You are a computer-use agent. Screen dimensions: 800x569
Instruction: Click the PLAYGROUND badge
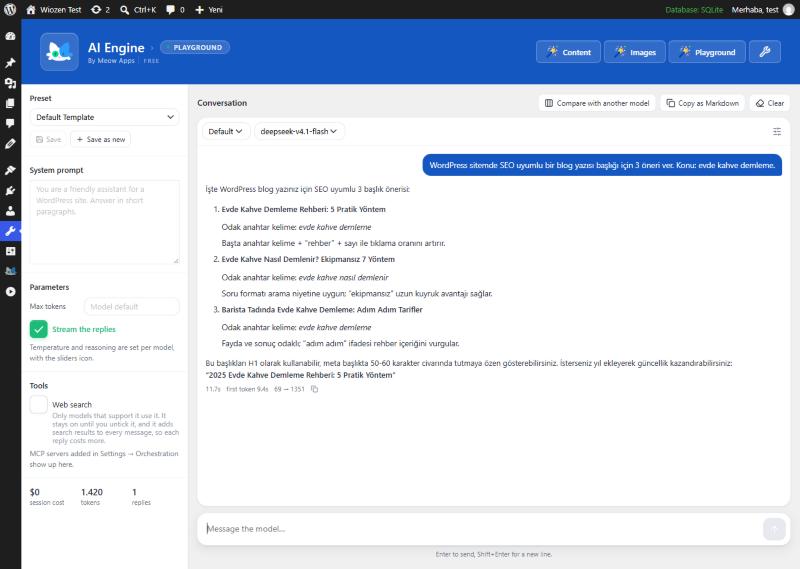coord(195,47)
